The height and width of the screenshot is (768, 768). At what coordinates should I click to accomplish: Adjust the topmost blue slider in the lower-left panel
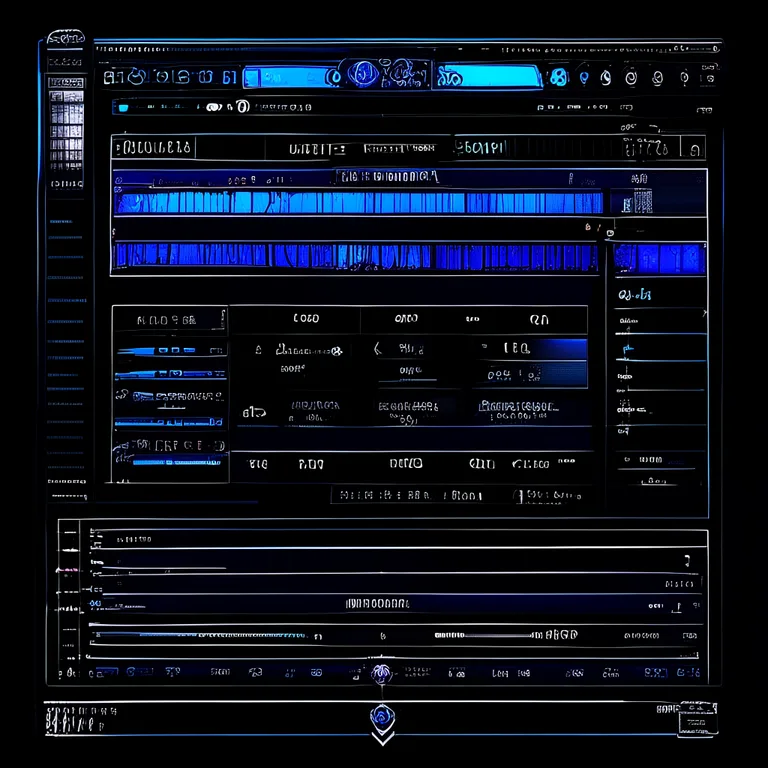[x=171, y=350]
